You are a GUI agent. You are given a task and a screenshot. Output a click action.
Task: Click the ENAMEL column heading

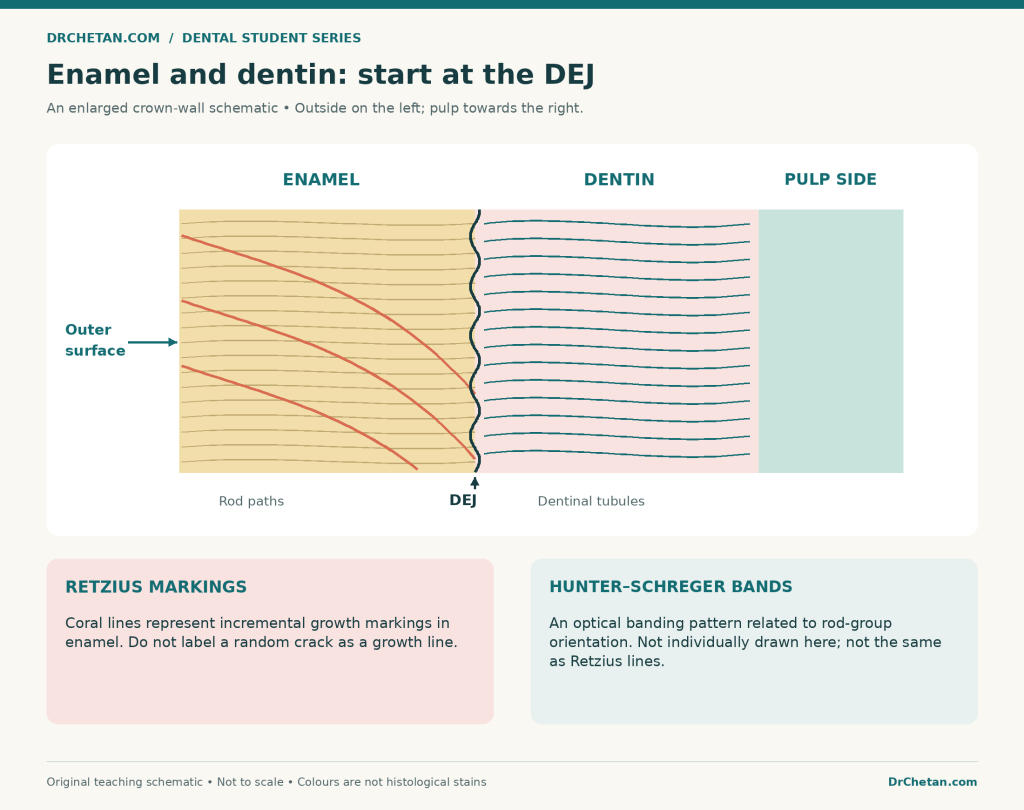tap(321, 180)
